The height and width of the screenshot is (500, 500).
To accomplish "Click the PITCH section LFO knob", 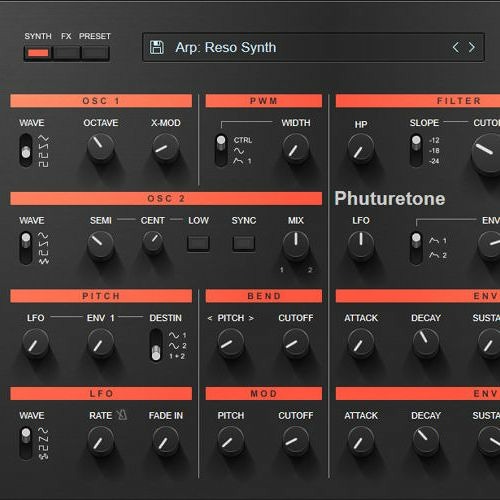I will tap(36, 343).
